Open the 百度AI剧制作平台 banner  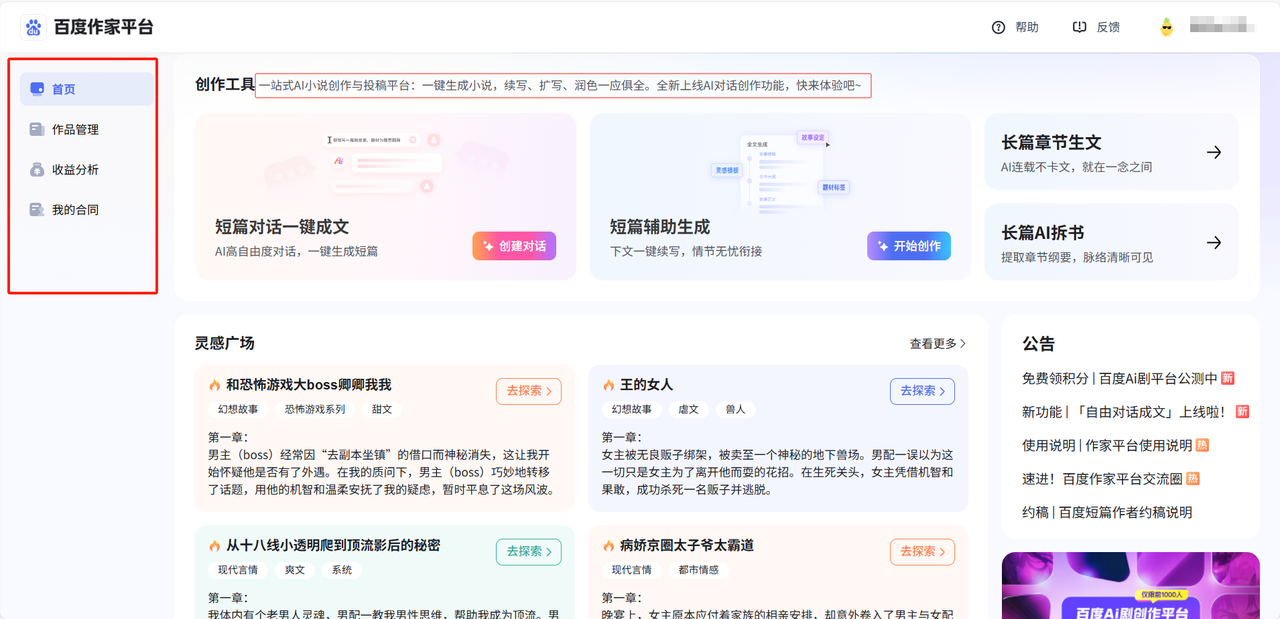(1130, 585)
